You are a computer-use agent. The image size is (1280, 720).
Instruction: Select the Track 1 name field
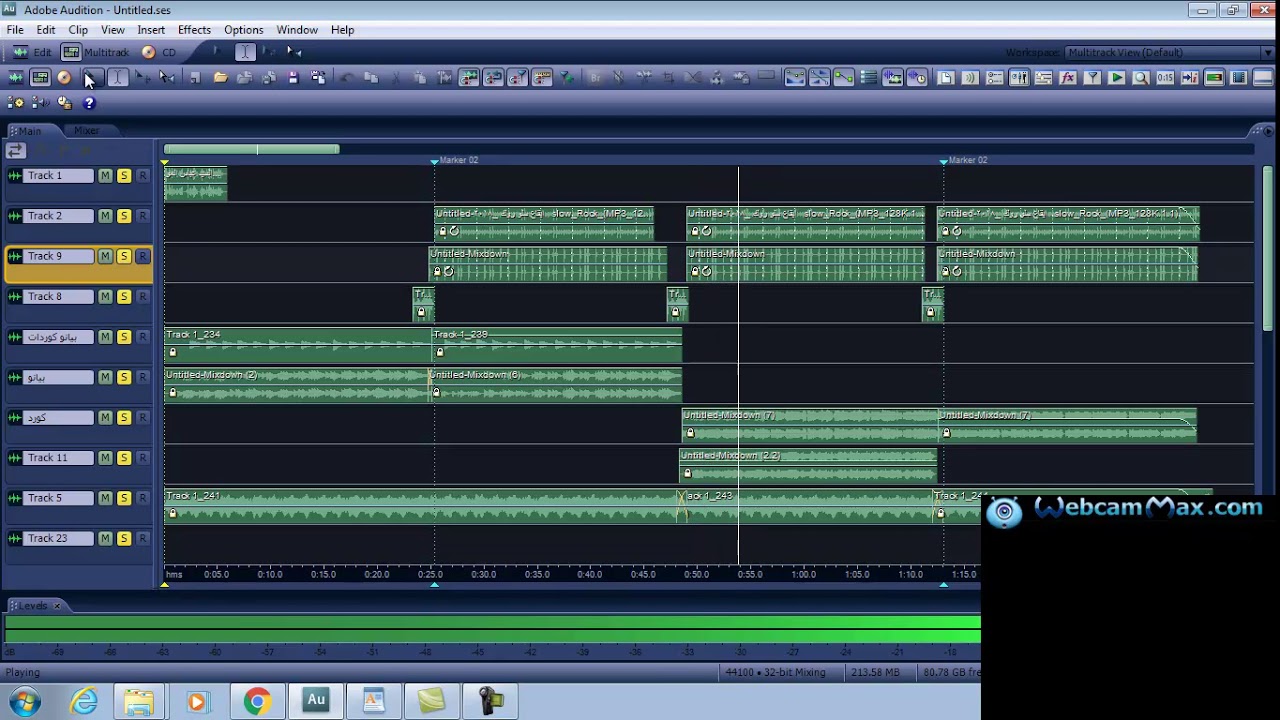59,176
